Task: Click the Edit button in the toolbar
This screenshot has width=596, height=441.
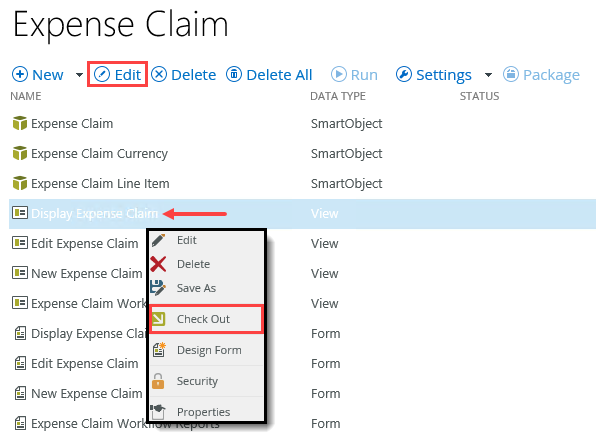Action: (x=117, y=75)
